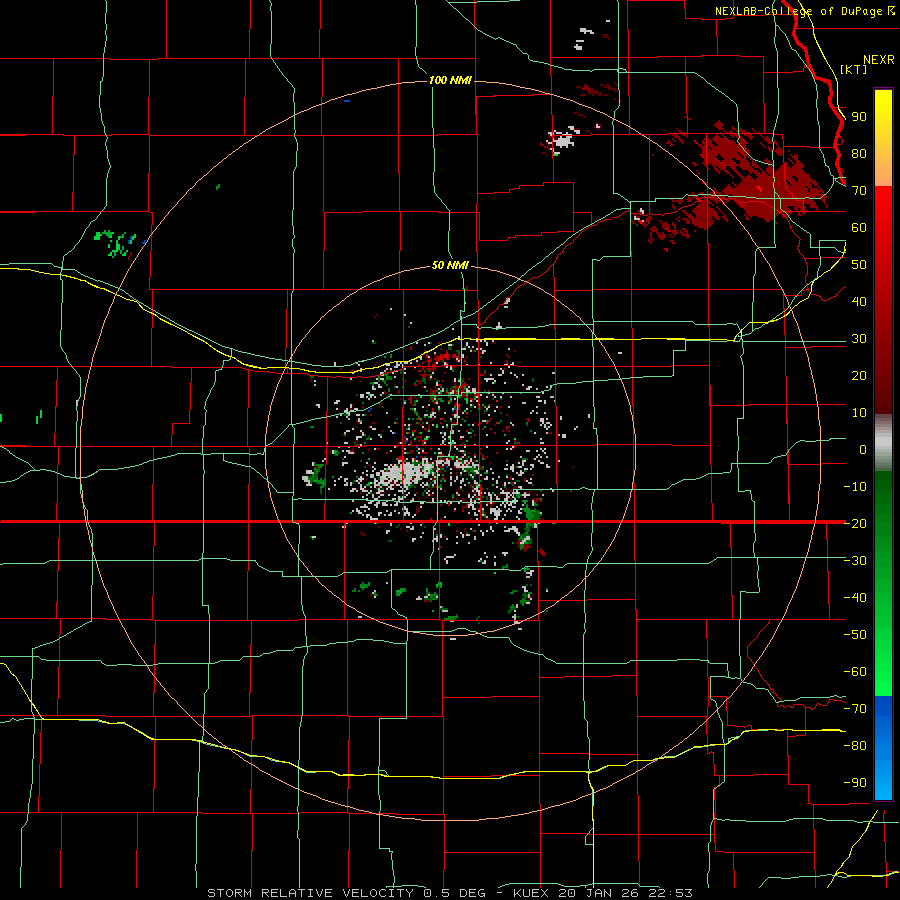Screen dimensions: 900x900
Task: Click the -20 value on the scale
Action: 855,523
